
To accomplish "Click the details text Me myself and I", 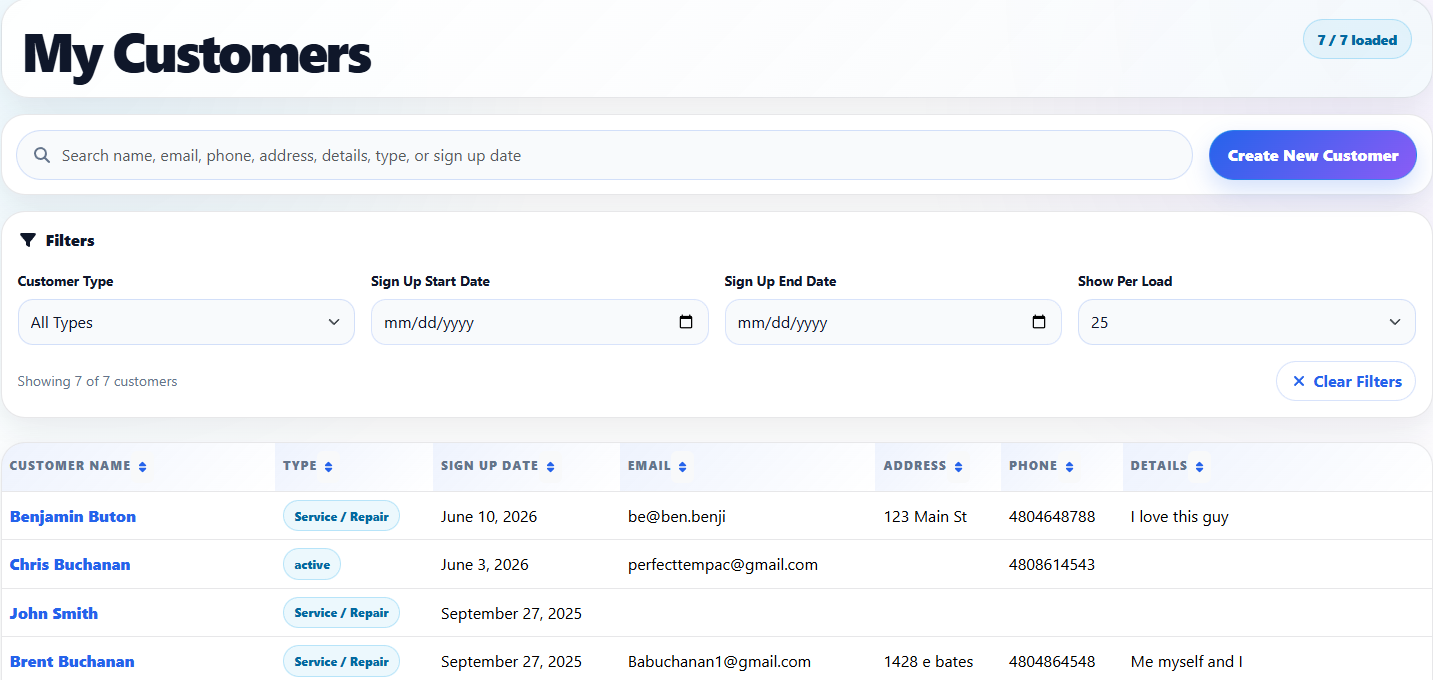I will pos(1186,661).
